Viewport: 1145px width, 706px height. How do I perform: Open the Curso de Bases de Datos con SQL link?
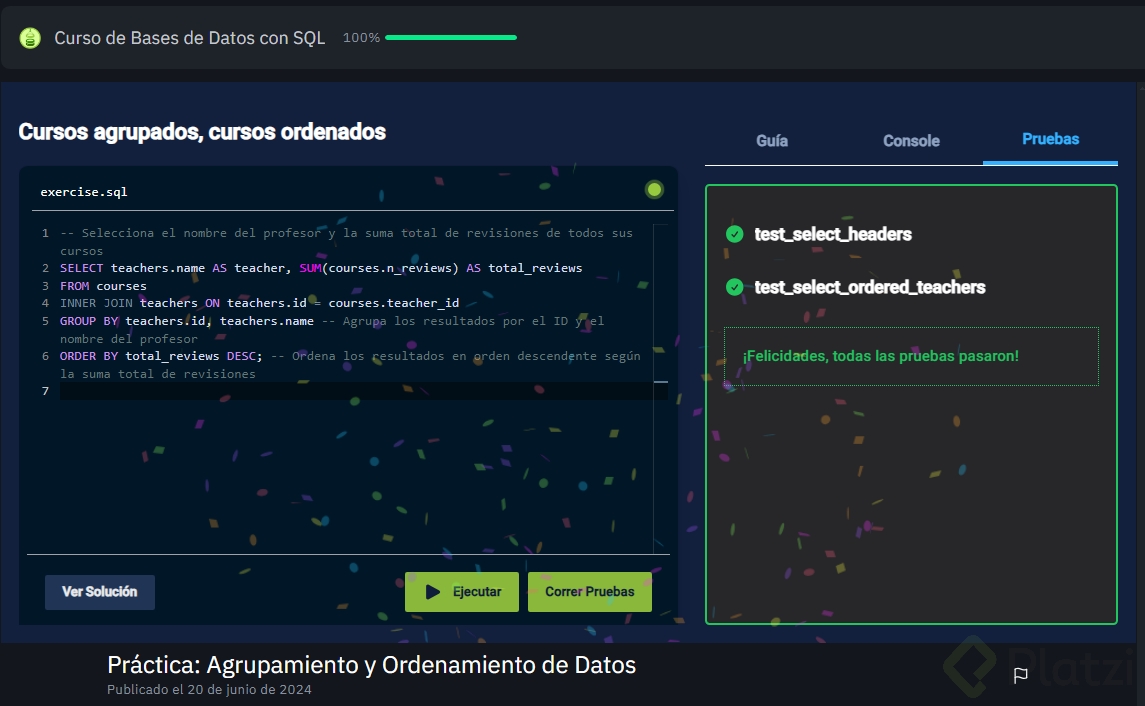coord(190,38)
